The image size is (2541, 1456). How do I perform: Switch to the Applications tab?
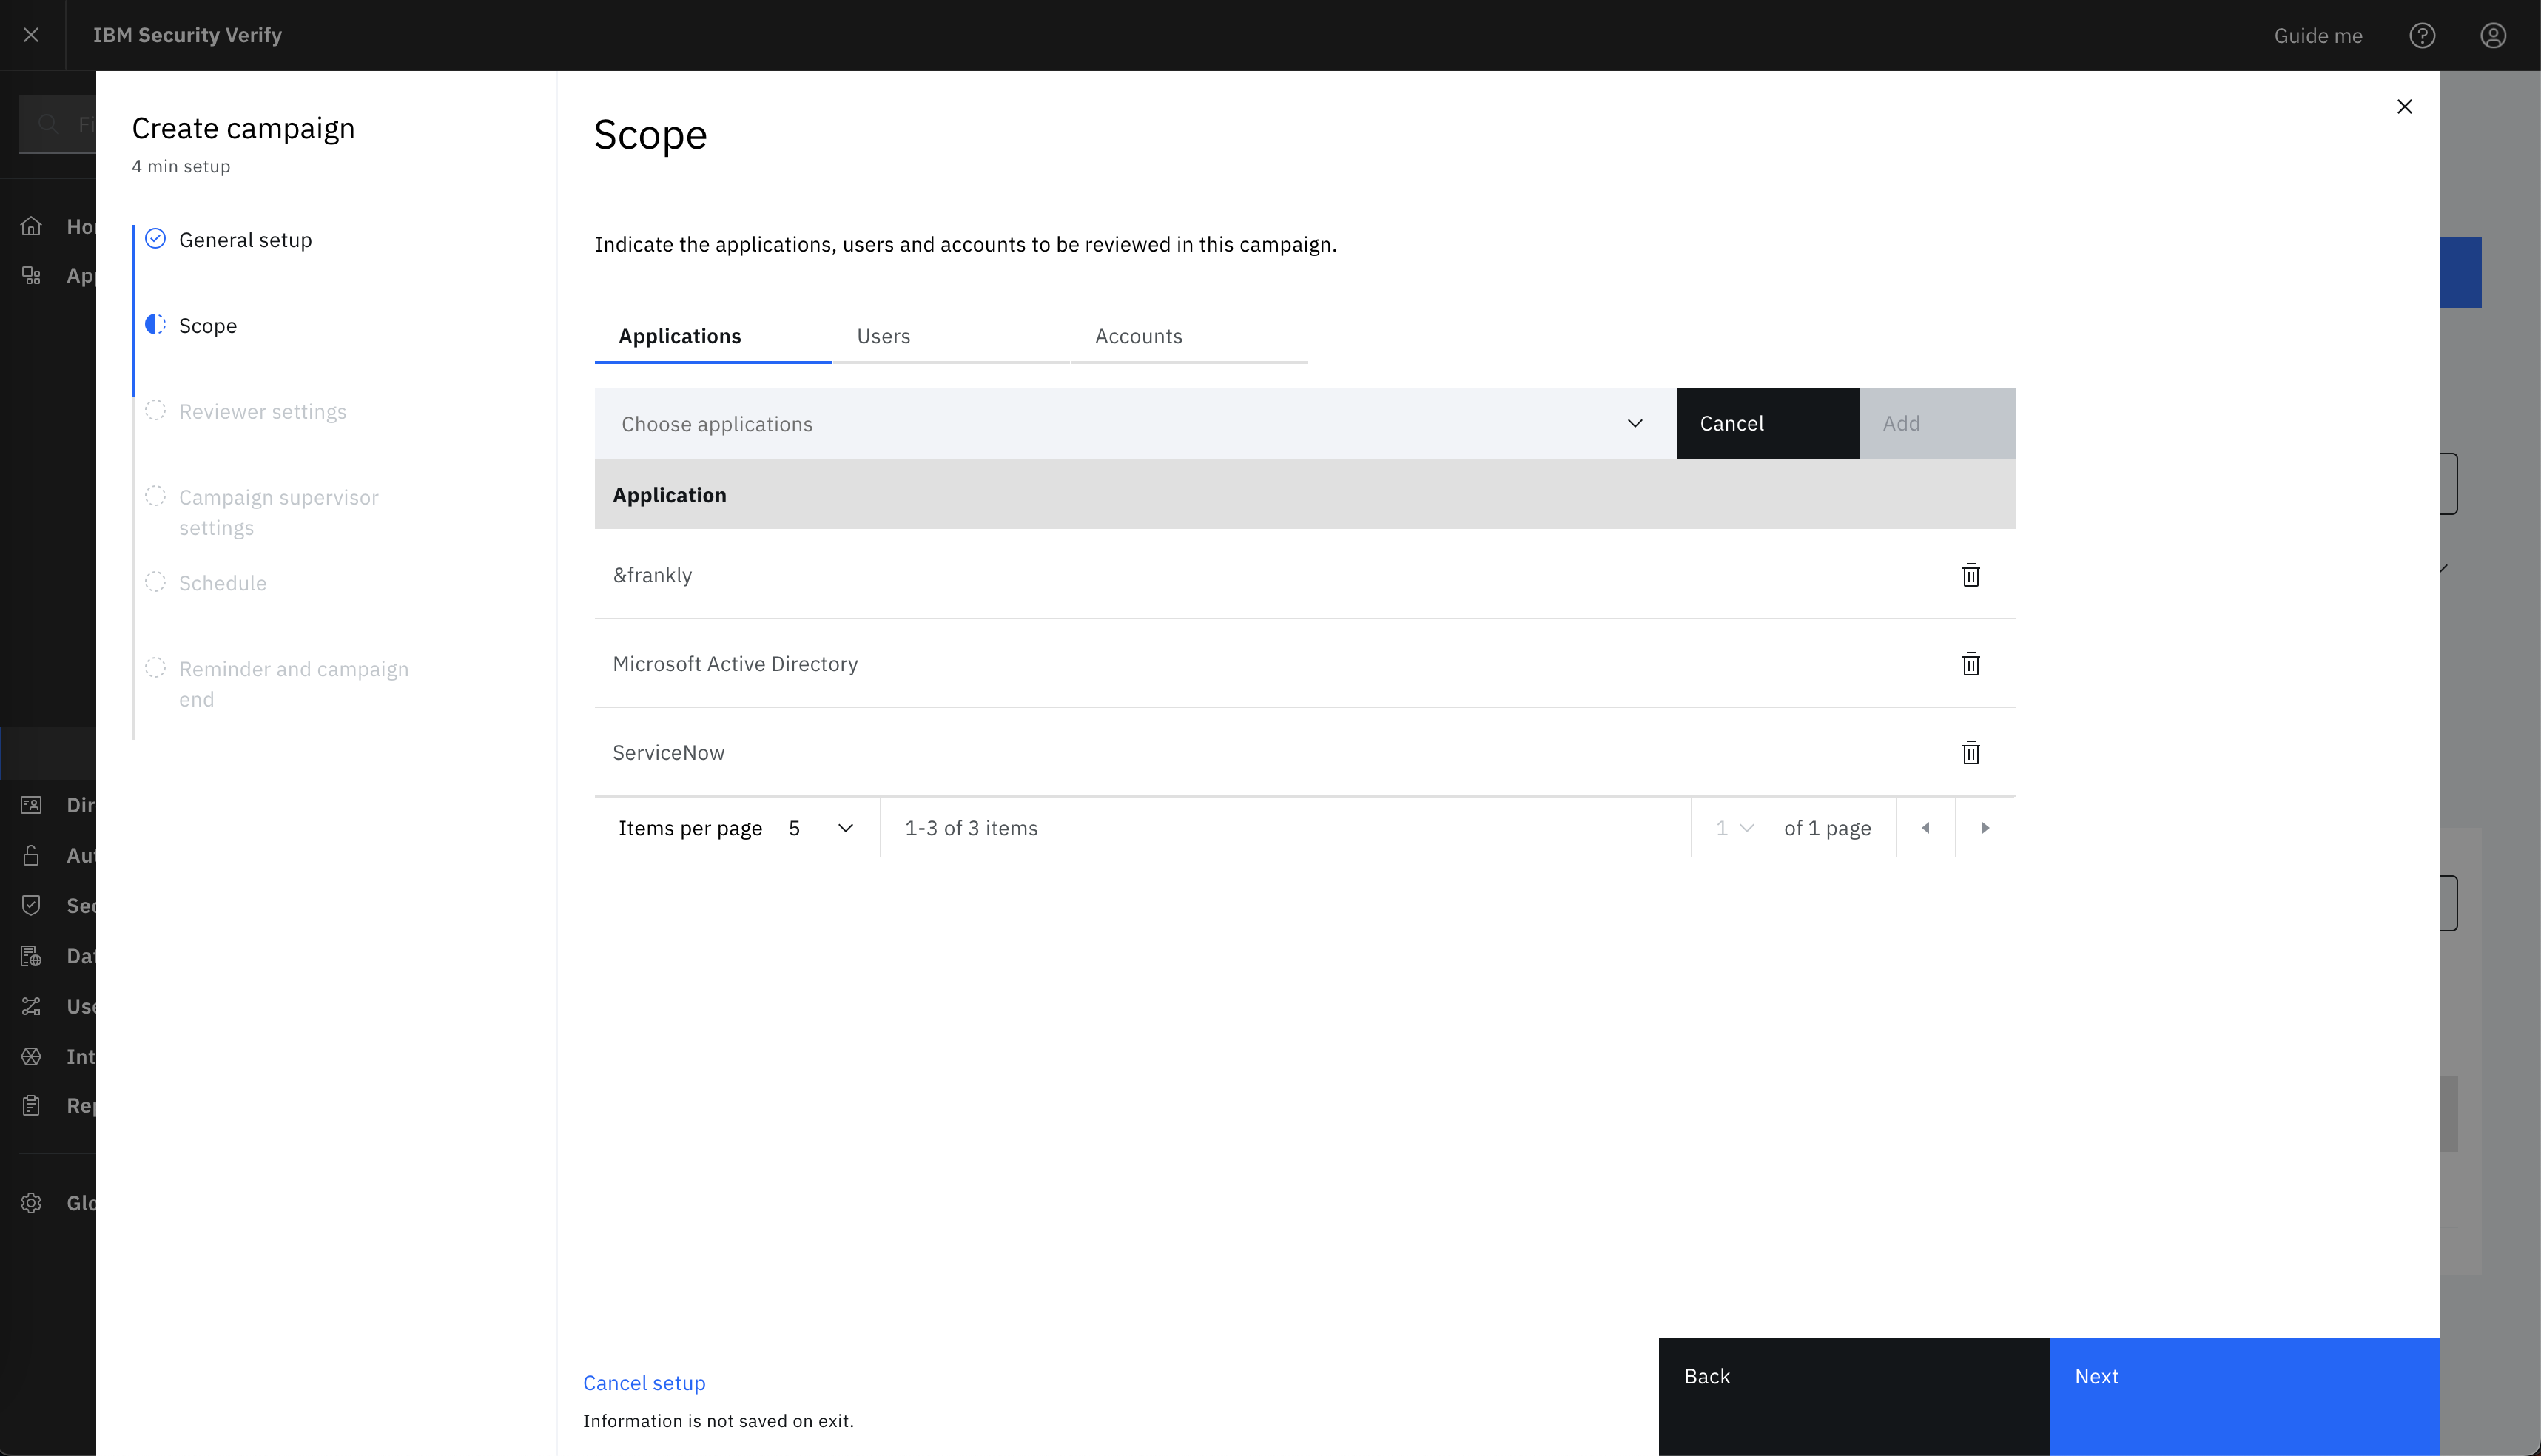(x=712, y=337)
